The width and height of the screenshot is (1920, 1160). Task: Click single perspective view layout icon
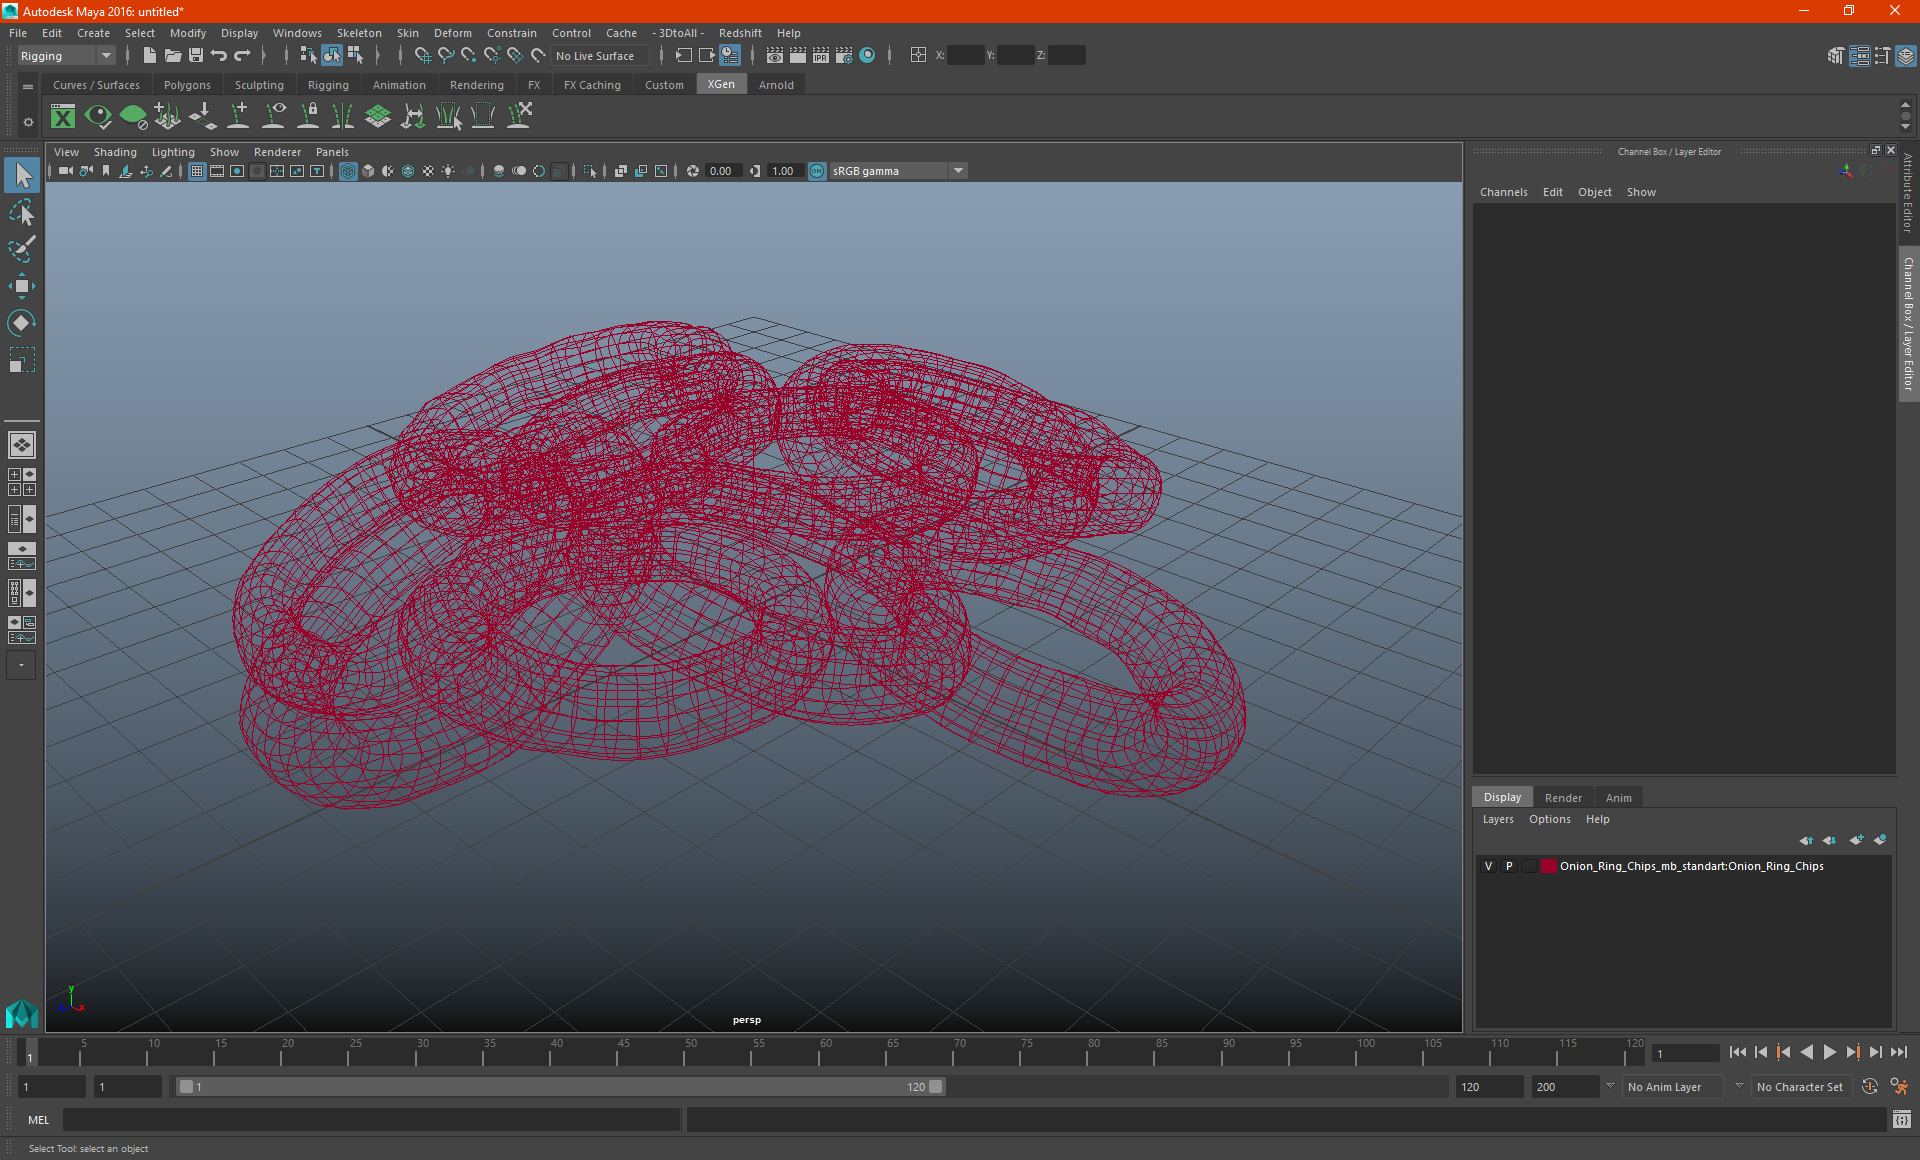21,445
